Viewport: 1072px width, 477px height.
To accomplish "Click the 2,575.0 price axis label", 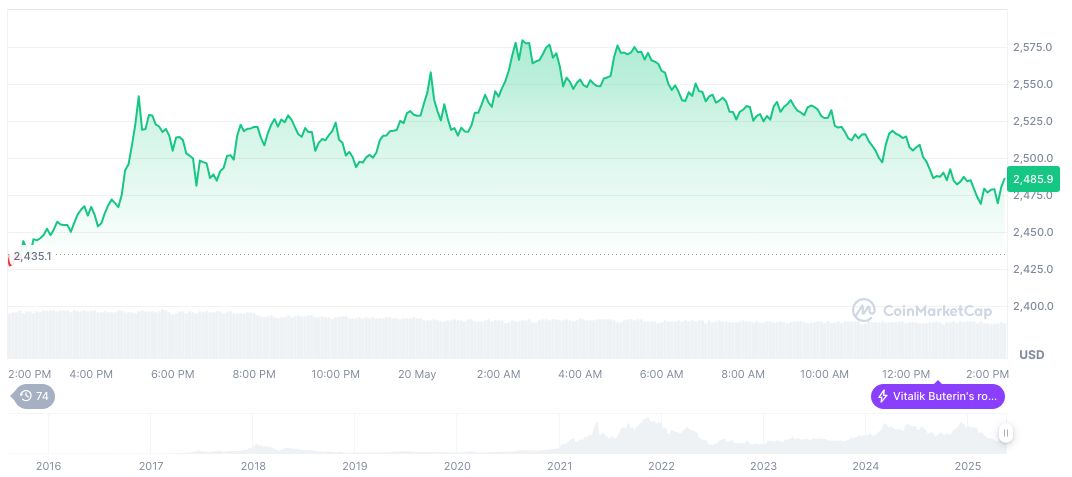I will click(1032, 47).
